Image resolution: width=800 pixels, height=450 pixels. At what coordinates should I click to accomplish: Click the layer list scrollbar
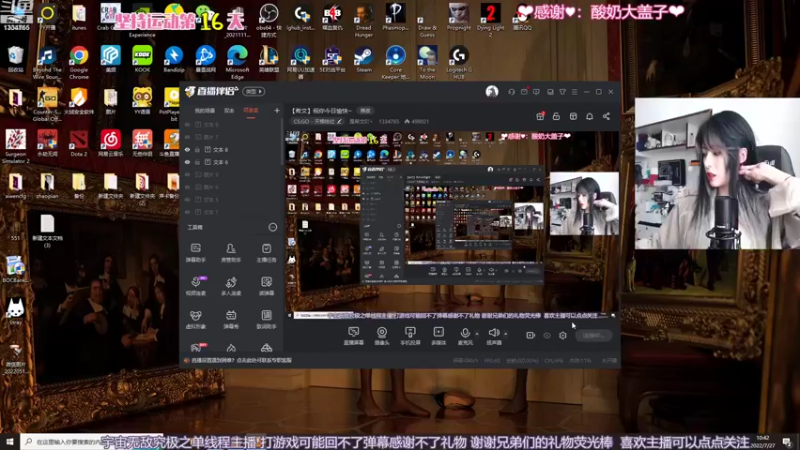tap(282, 143)
